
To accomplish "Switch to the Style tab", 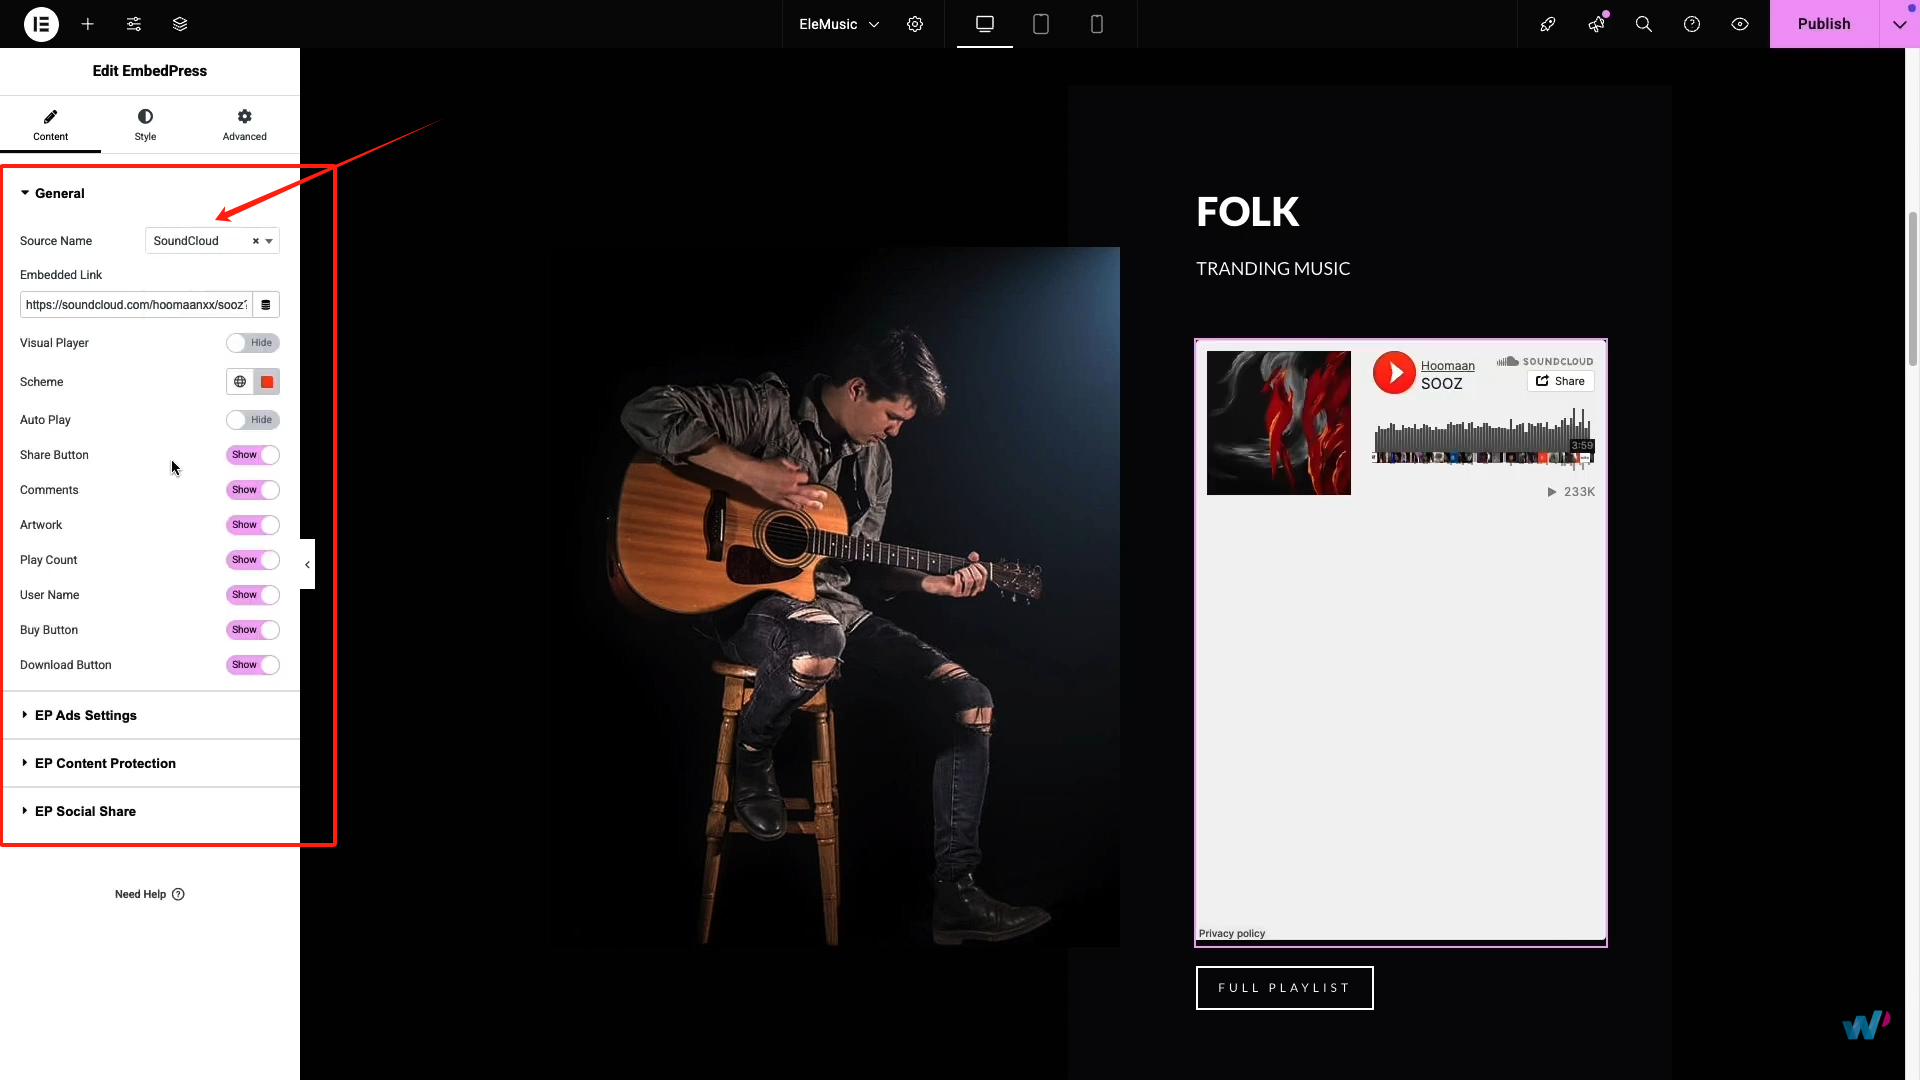I will click(145, 125).
